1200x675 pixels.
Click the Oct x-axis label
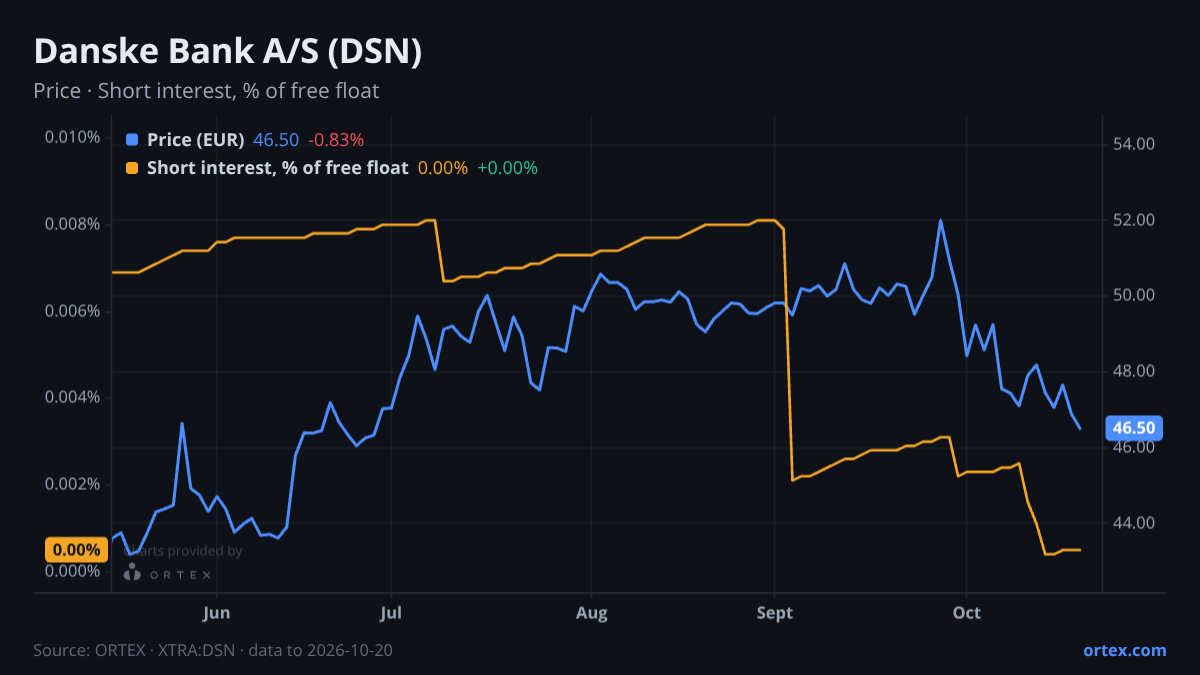tap(966, 612)
